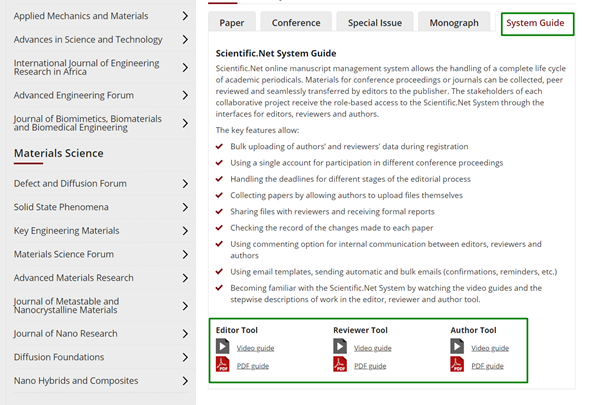The width and height of the screenshot is (602, 405).
Task: Click the 'Bulk uploading of authors' feature line
Action: pos(349,146)
